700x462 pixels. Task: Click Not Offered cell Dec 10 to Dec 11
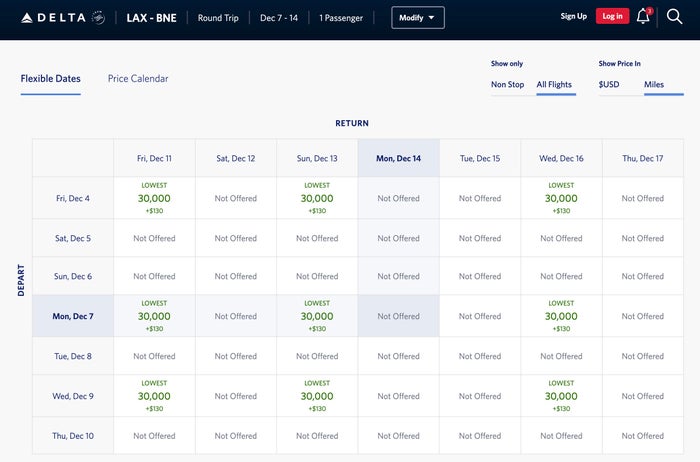tap(154, 436)
